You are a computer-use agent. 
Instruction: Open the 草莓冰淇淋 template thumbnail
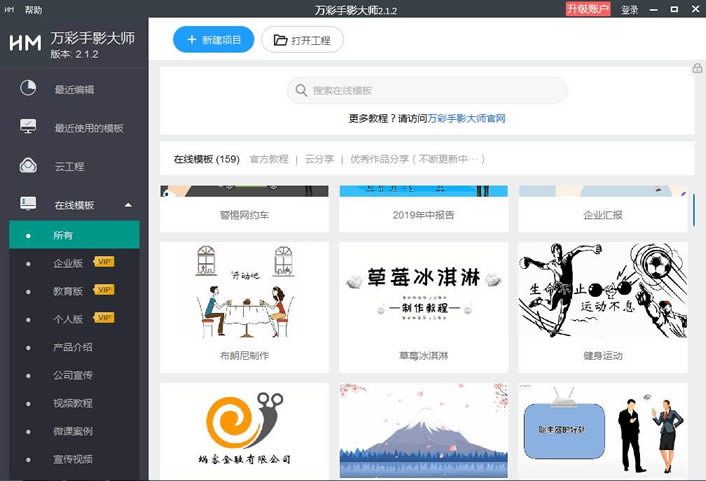pyautogui.click(x=424, y=291)
